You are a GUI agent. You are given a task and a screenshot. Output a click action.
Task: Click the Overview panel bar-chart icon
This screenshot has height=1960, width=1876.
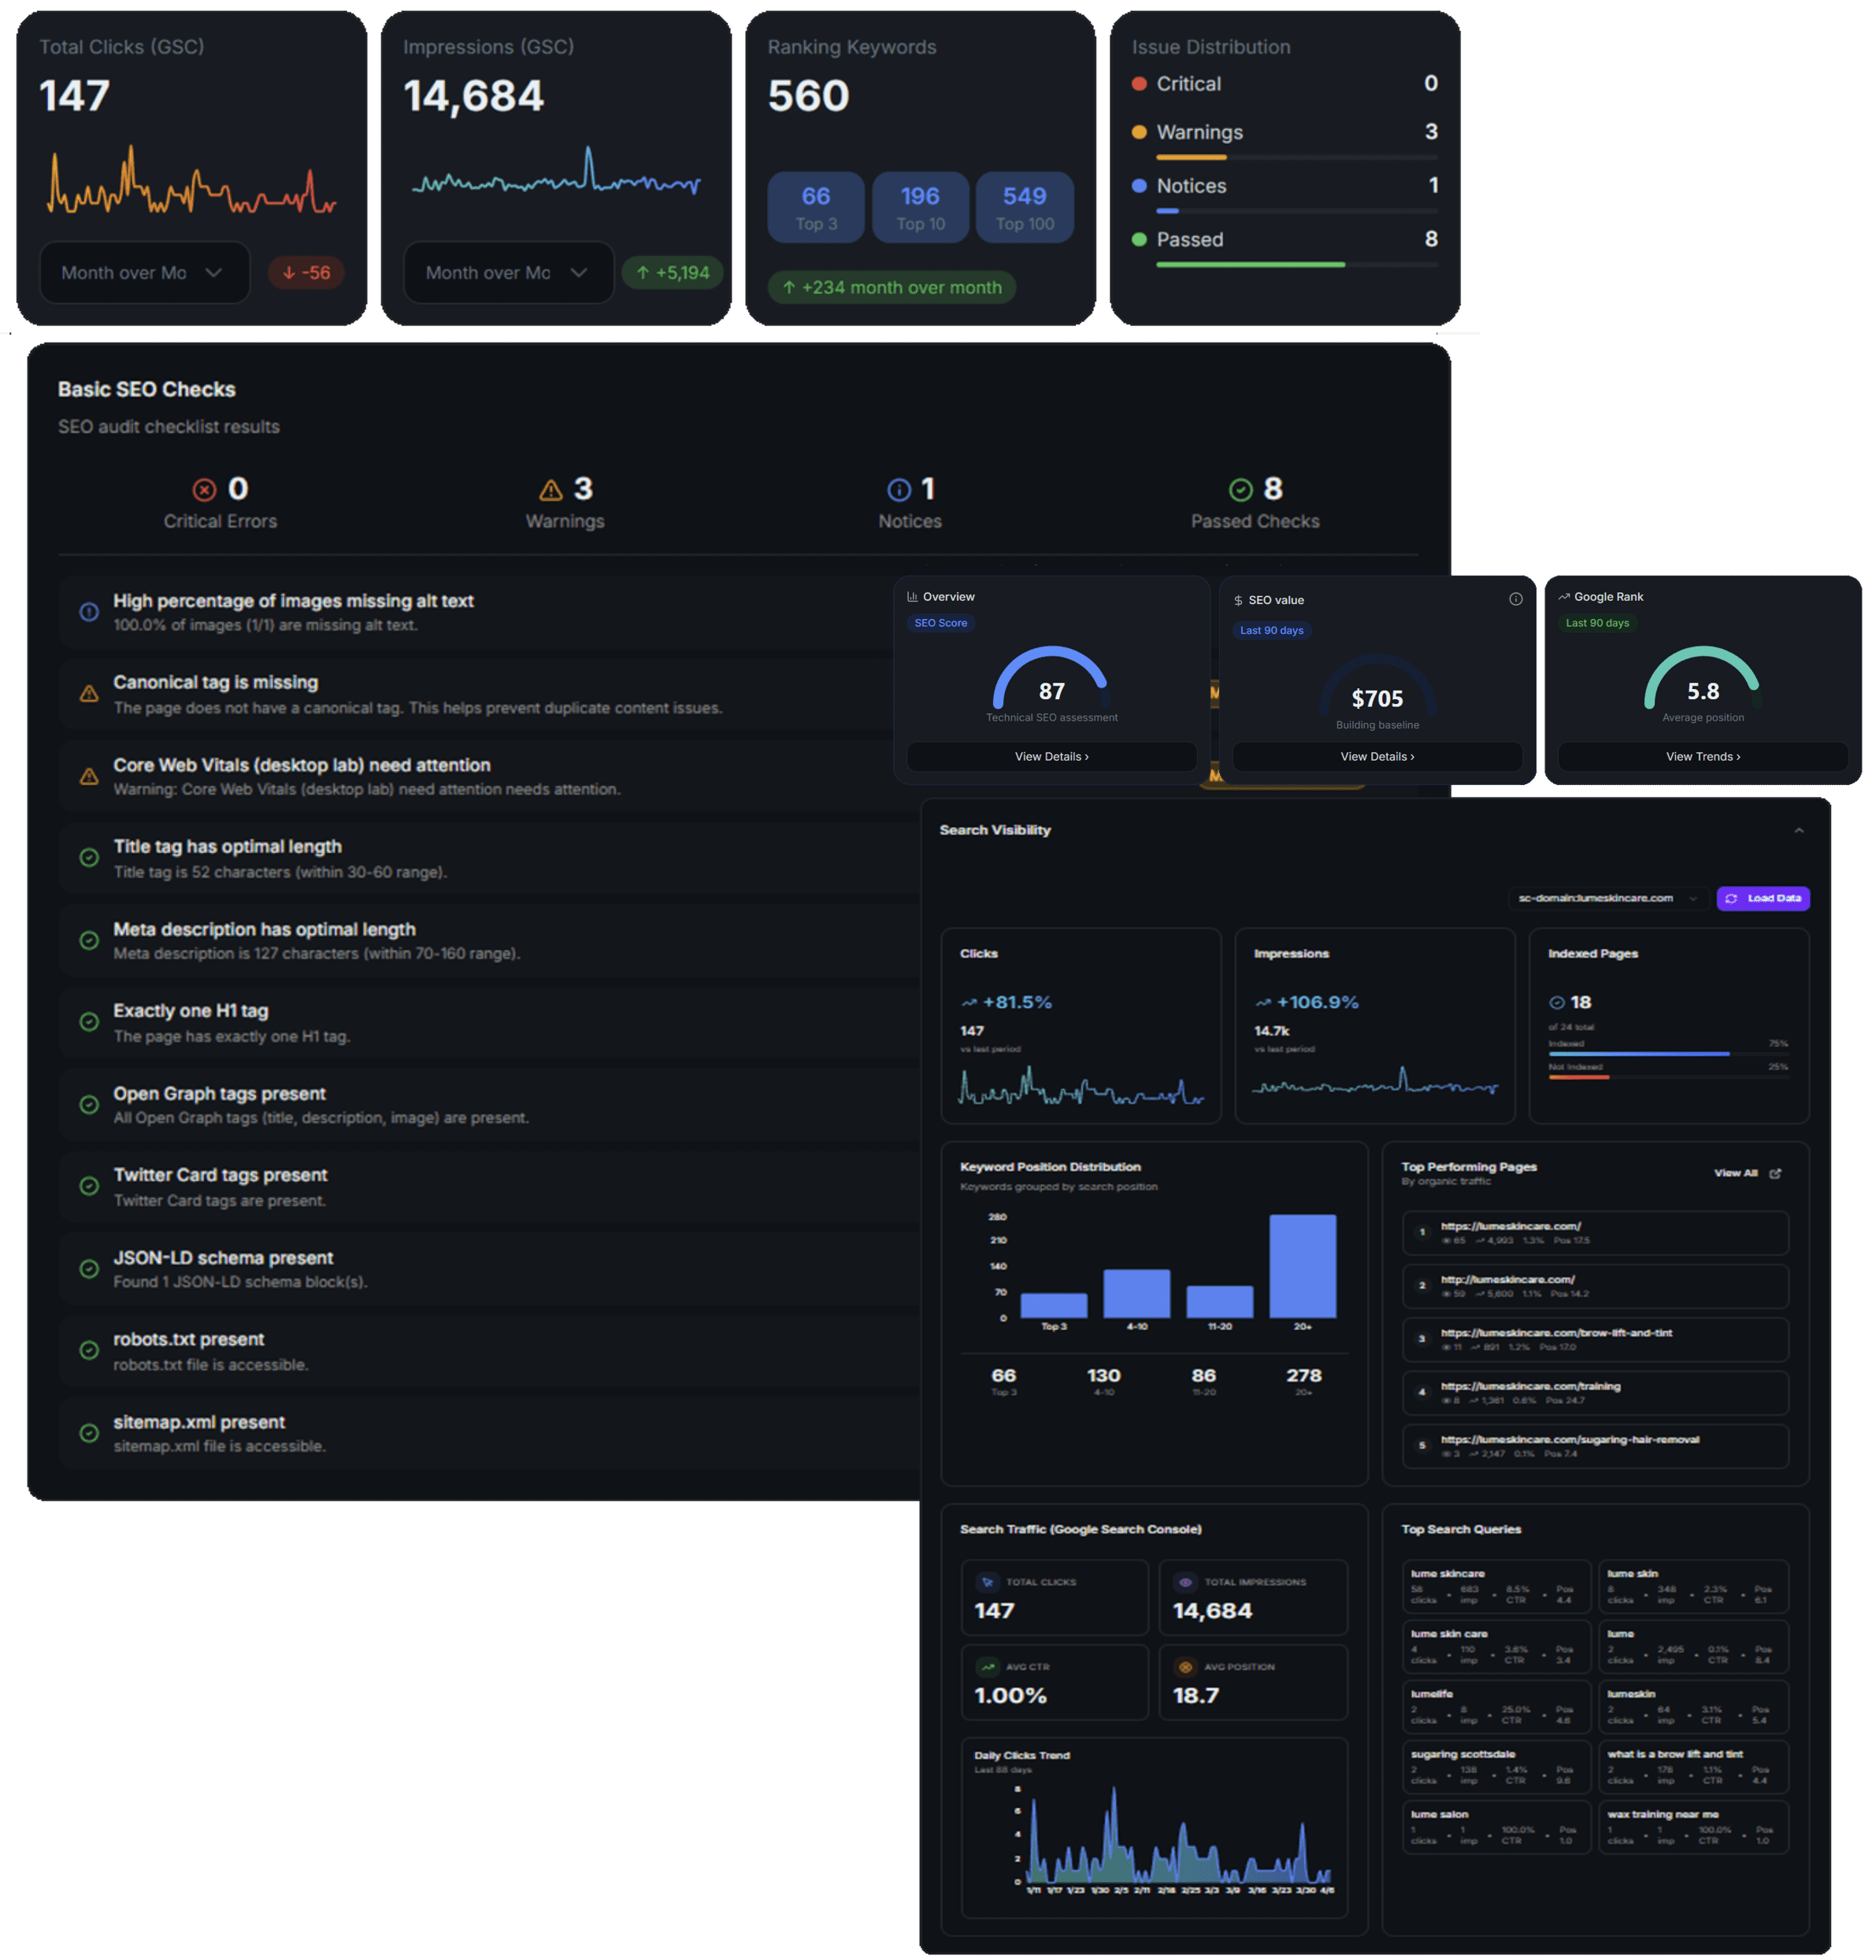(913, 595)
